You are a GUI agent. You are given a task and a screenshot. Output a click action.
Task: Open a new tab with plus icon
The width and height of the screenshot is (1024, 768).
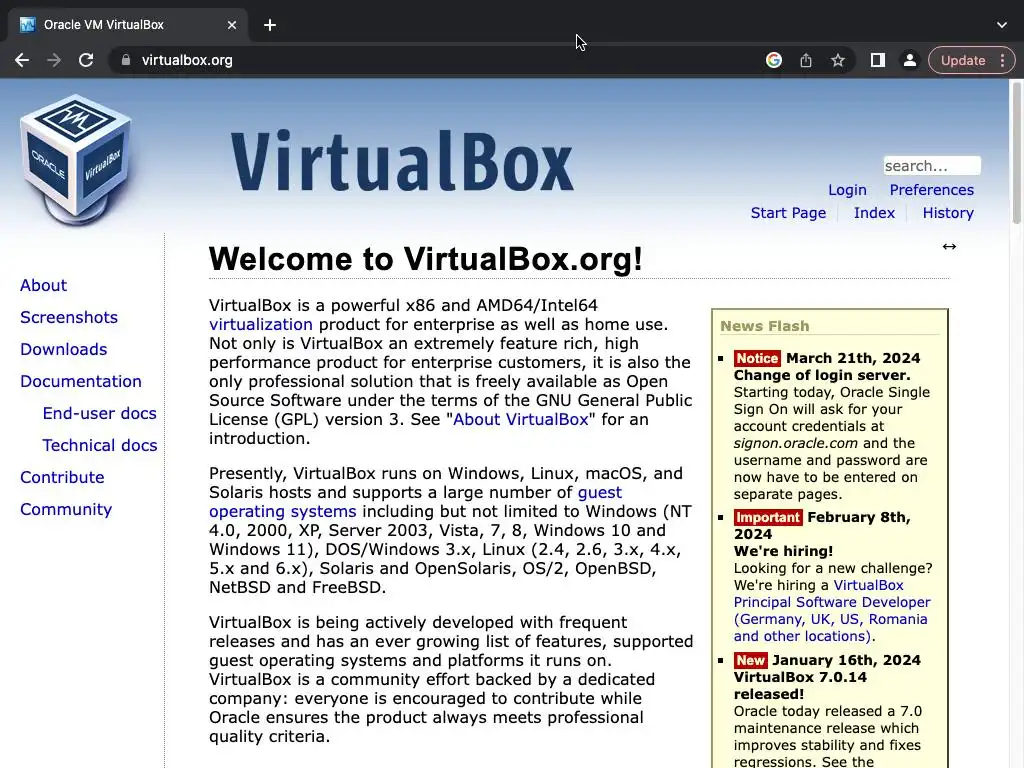coord(270,25)
